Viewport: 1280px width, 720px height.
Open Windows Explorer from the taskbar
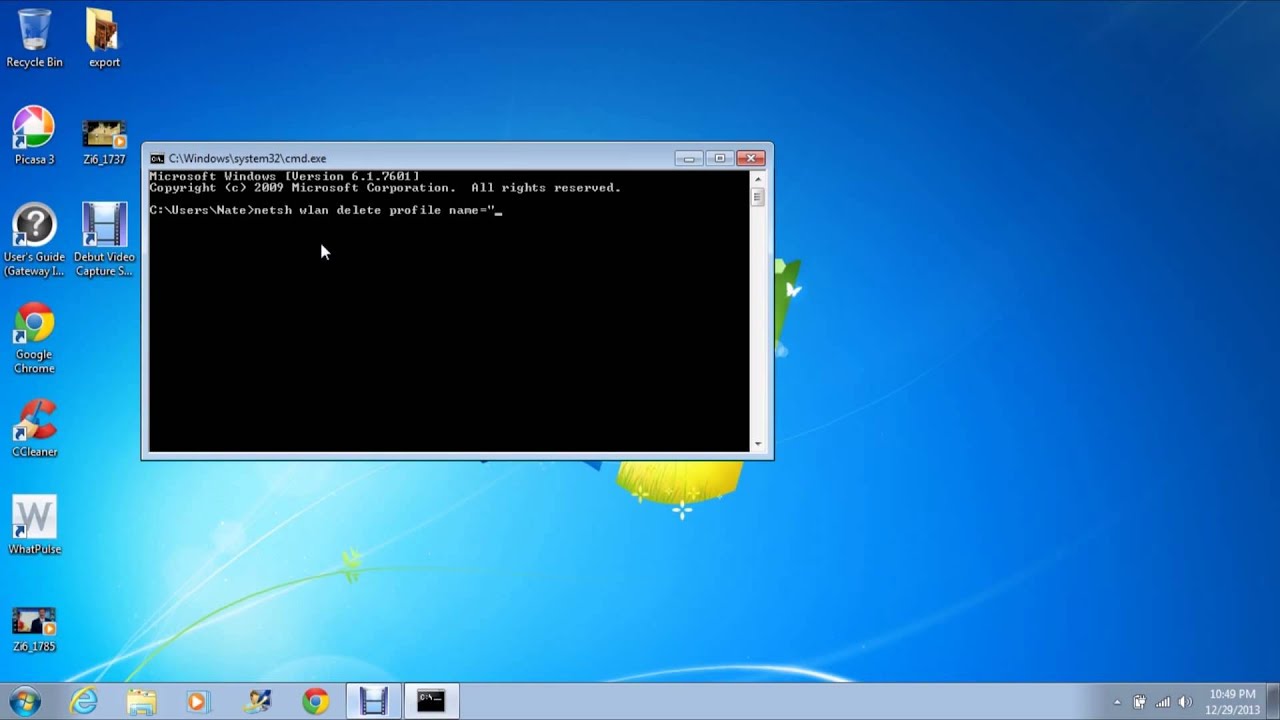click(141, 702)
